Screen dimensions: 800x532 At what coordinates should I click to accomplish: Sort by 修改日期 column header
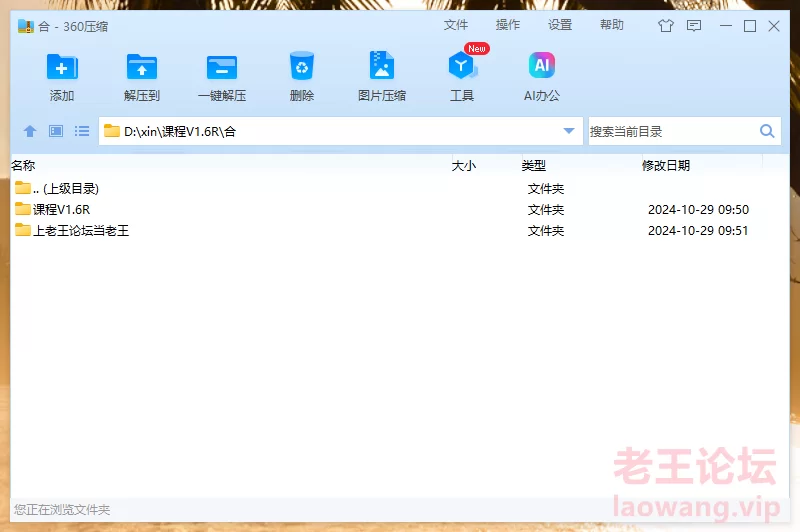(x=666, y=165)
